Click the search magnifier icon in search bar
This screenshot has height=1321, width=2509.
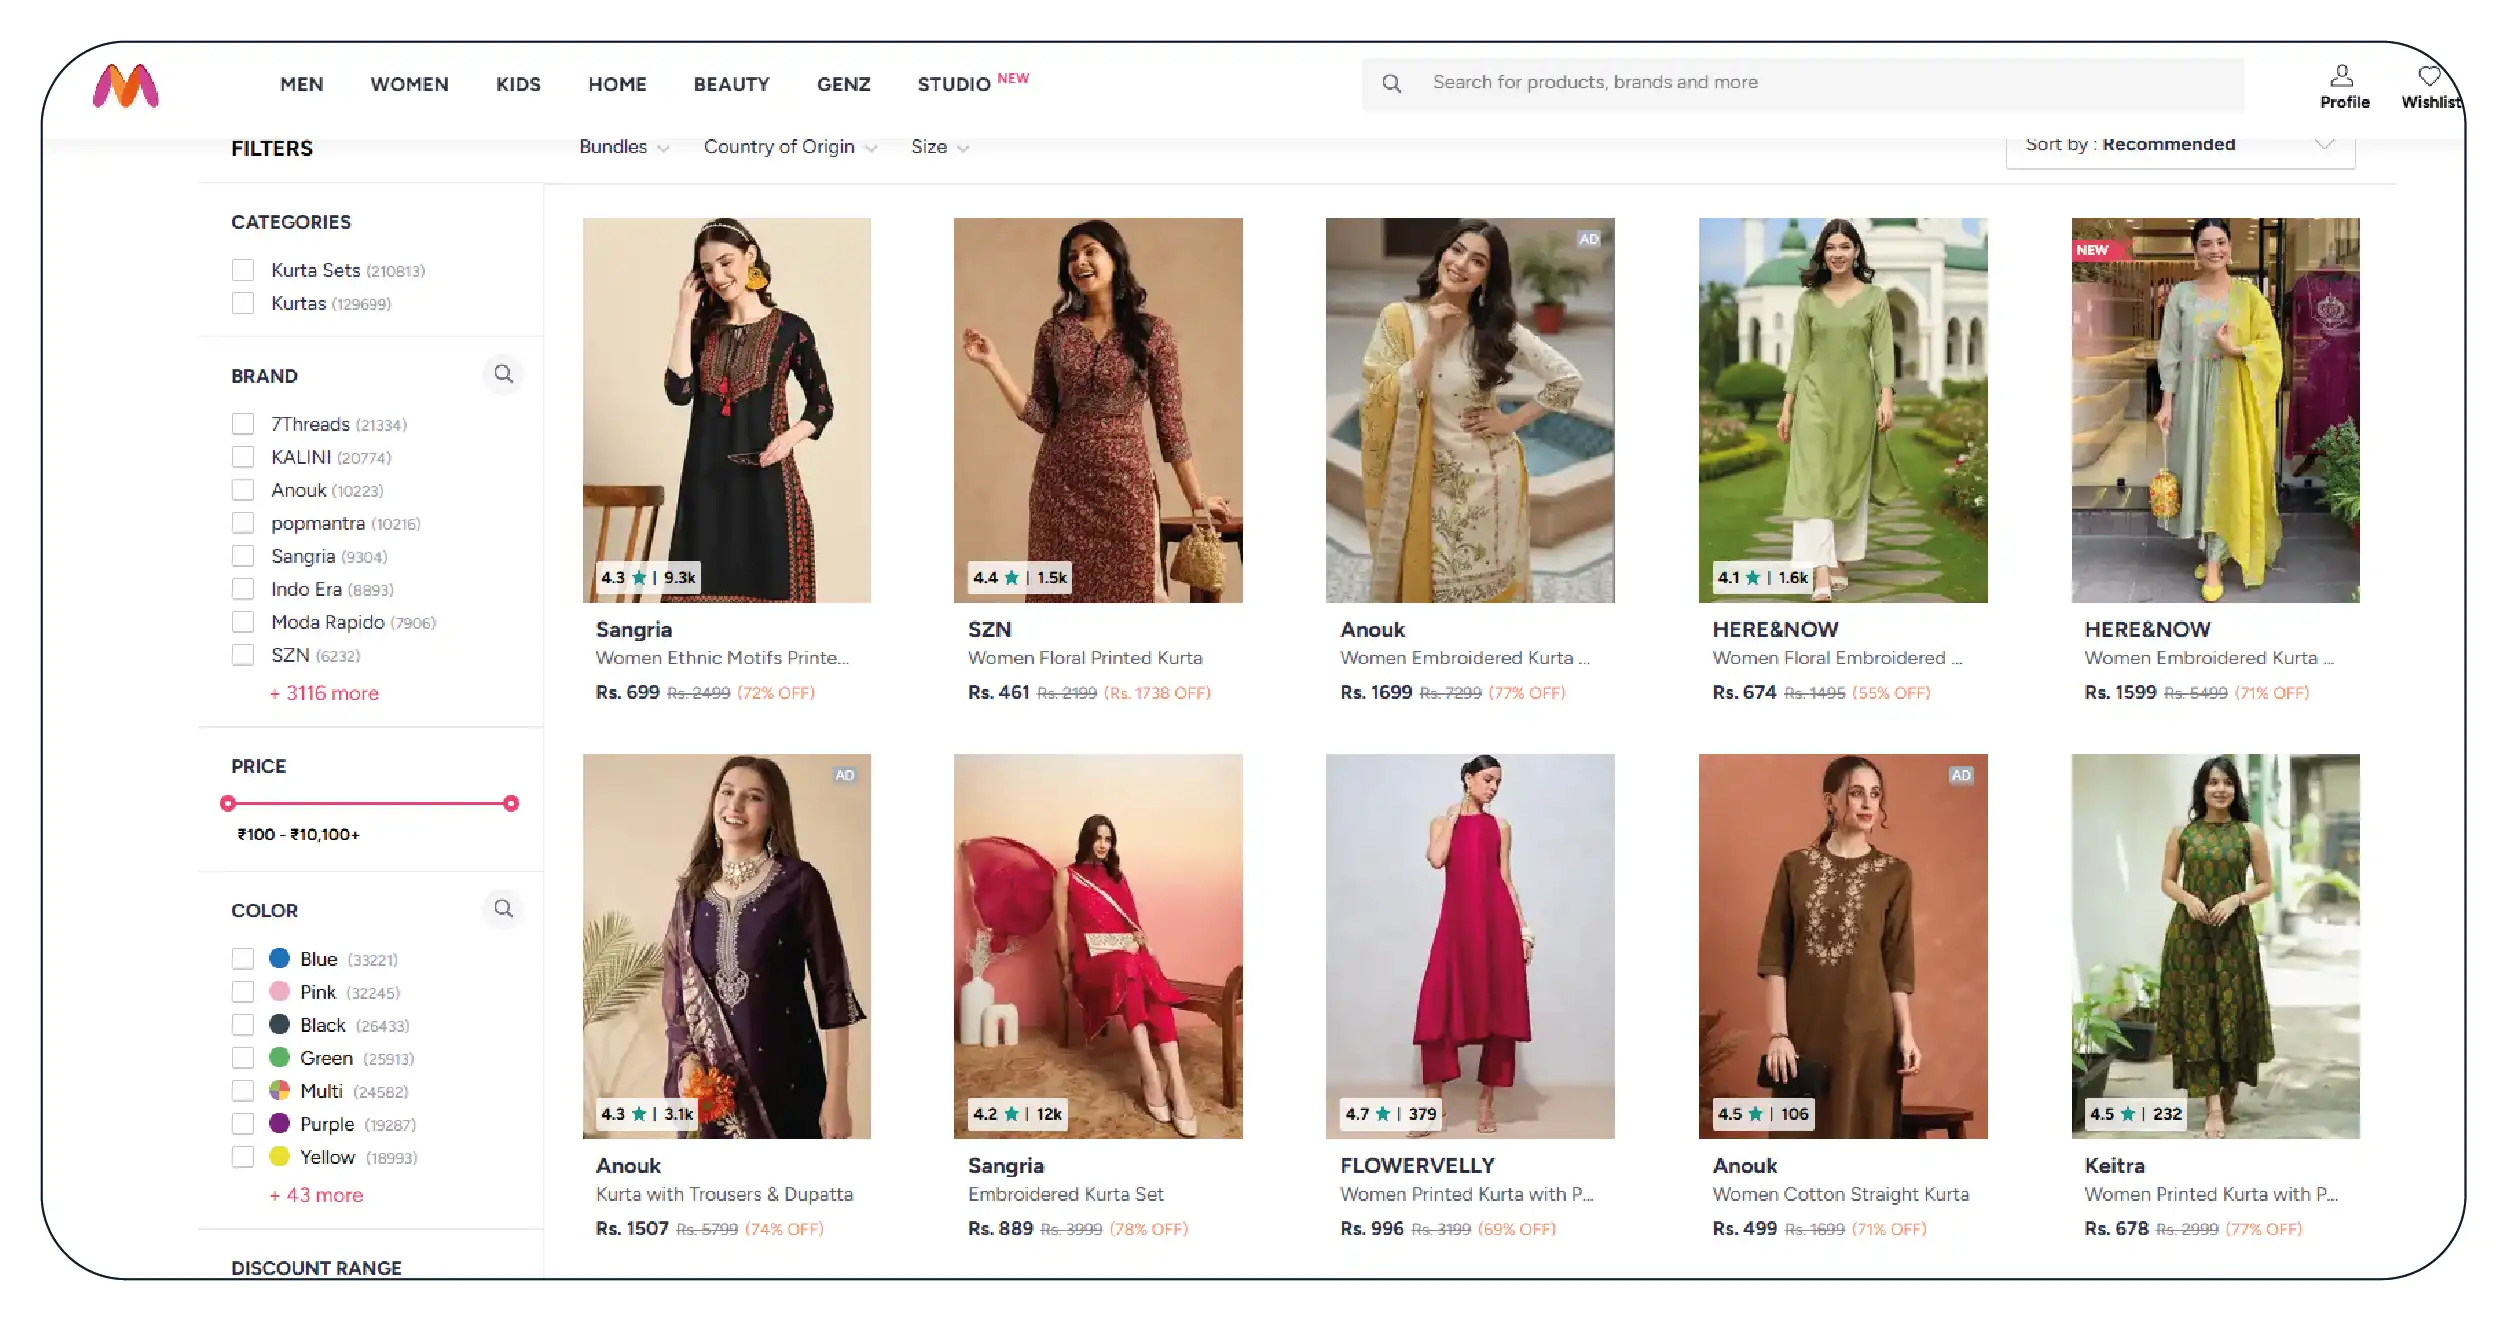[1391, 84]
